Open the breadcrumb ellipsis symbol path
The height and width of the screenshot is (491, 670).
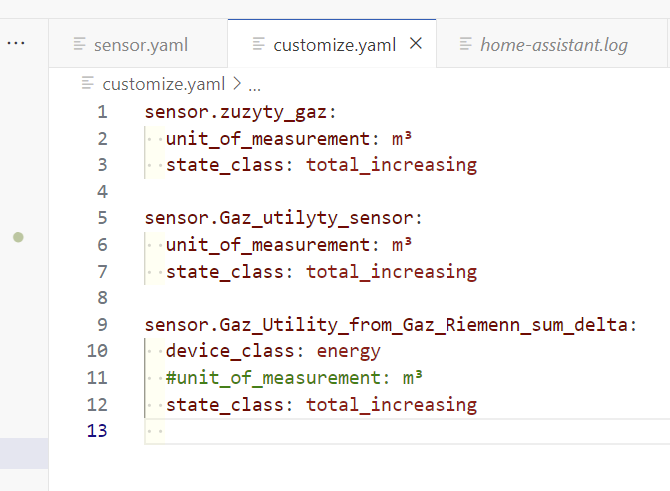[254, 88]
